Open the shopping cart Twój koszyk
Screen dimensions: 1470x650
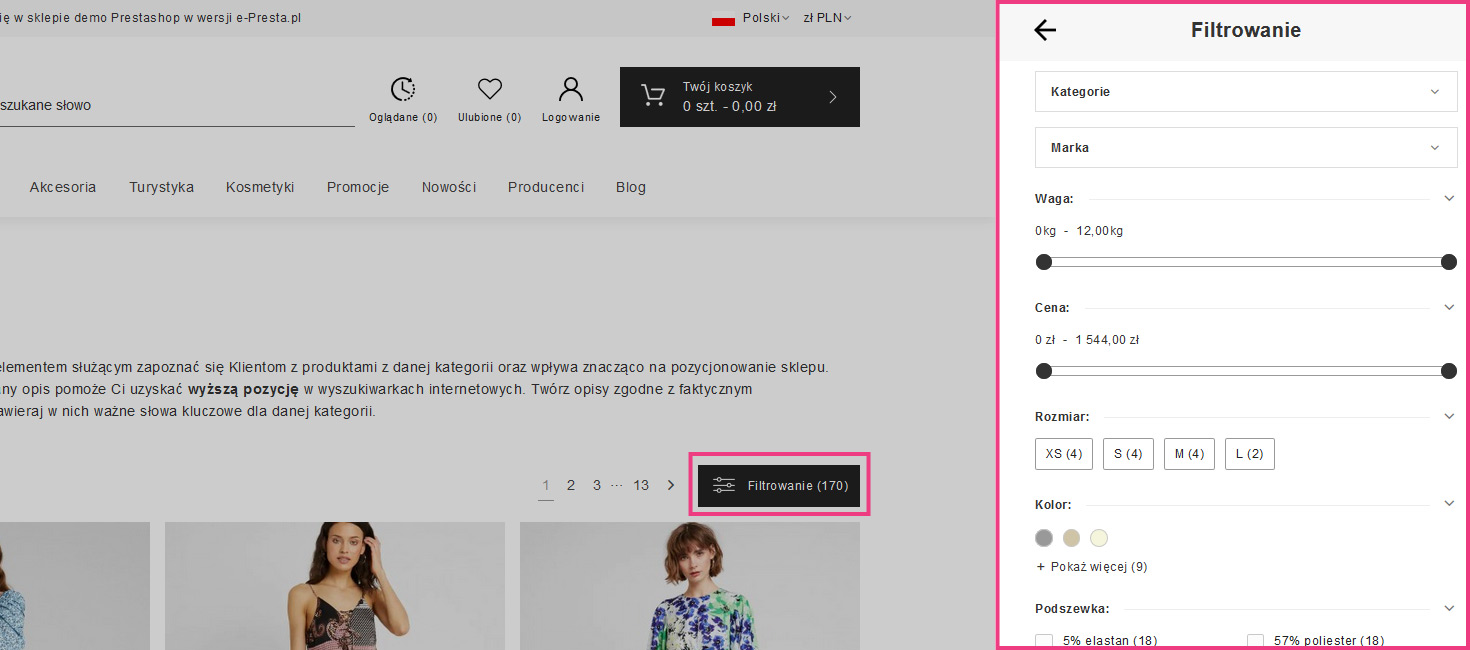pyautogui.click(x=739, y=97)
